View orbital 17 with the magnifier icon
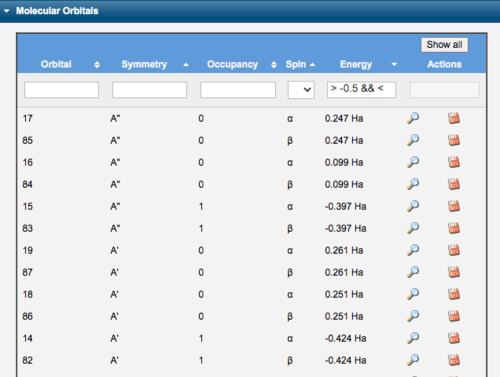The height and width of the screenshot is (377, 500). (413, 118)
